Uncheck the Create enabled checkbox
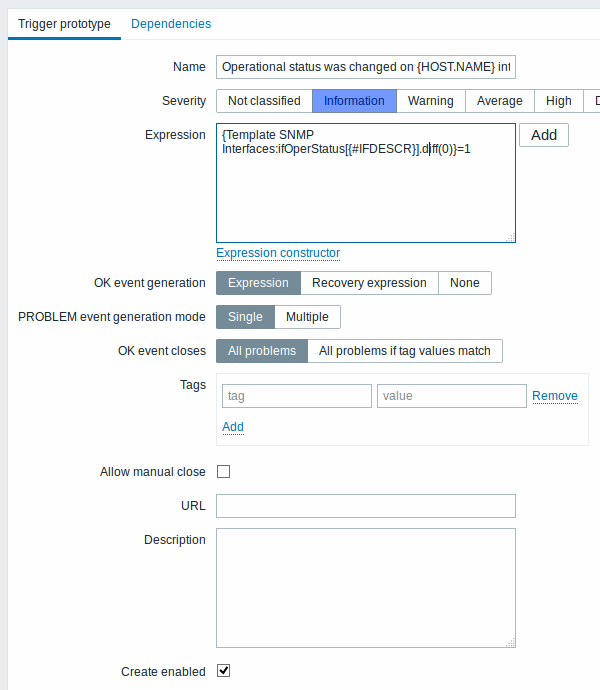This screenshot has height=690, width=600. click(x=224, y=671)
